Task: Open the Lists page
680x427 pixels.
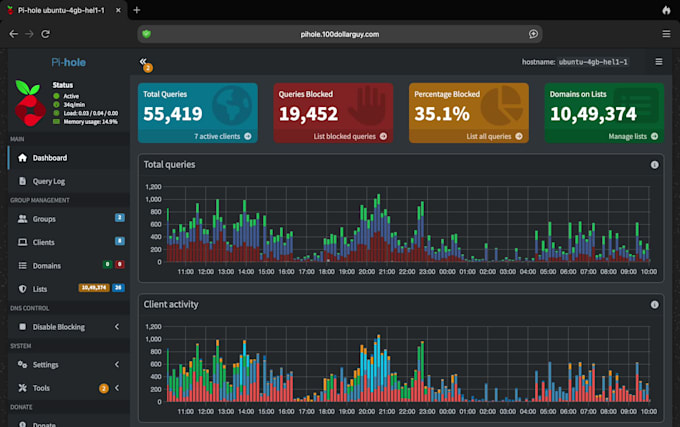Action: click(69, 289)
